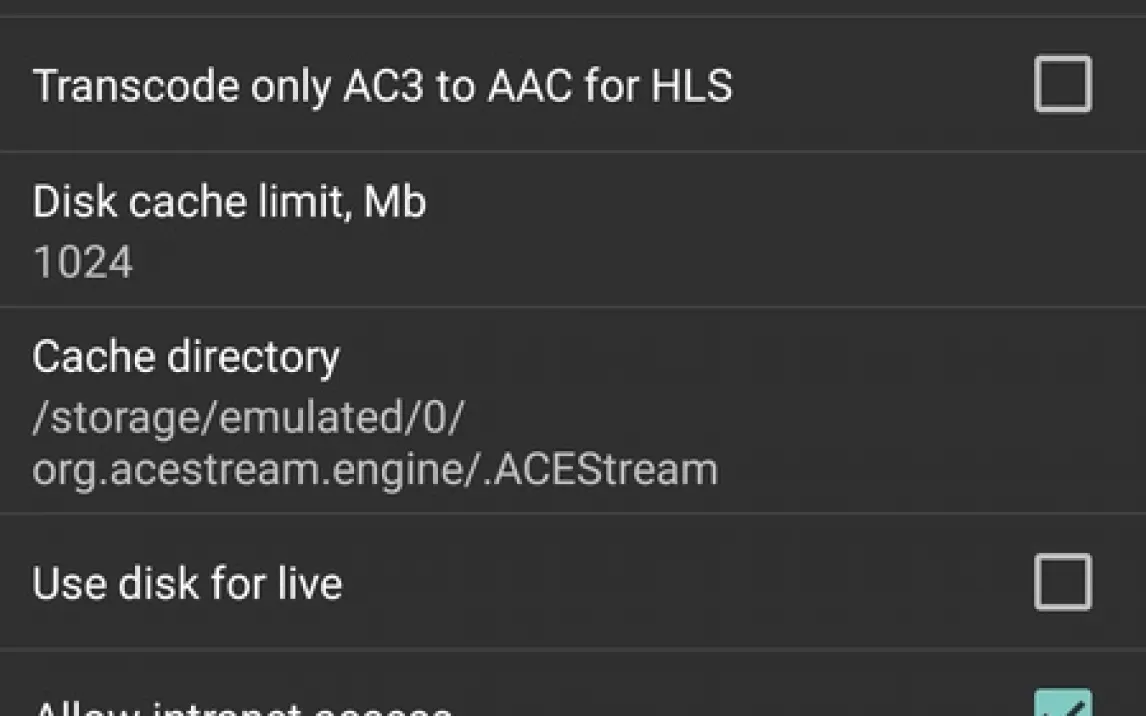This screenshot has height=716, width=1146.
Task: Enable the Use disk for live checkbox
Action: 1062,582
